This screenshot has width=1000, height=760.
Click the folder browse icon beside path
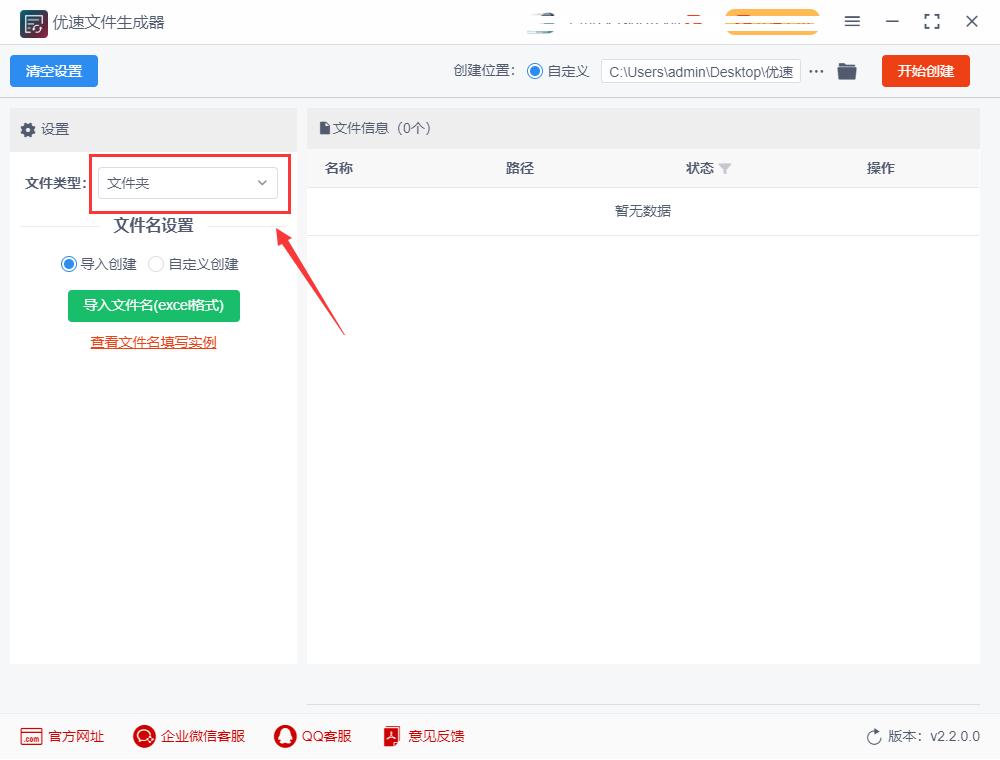[847, 71]
